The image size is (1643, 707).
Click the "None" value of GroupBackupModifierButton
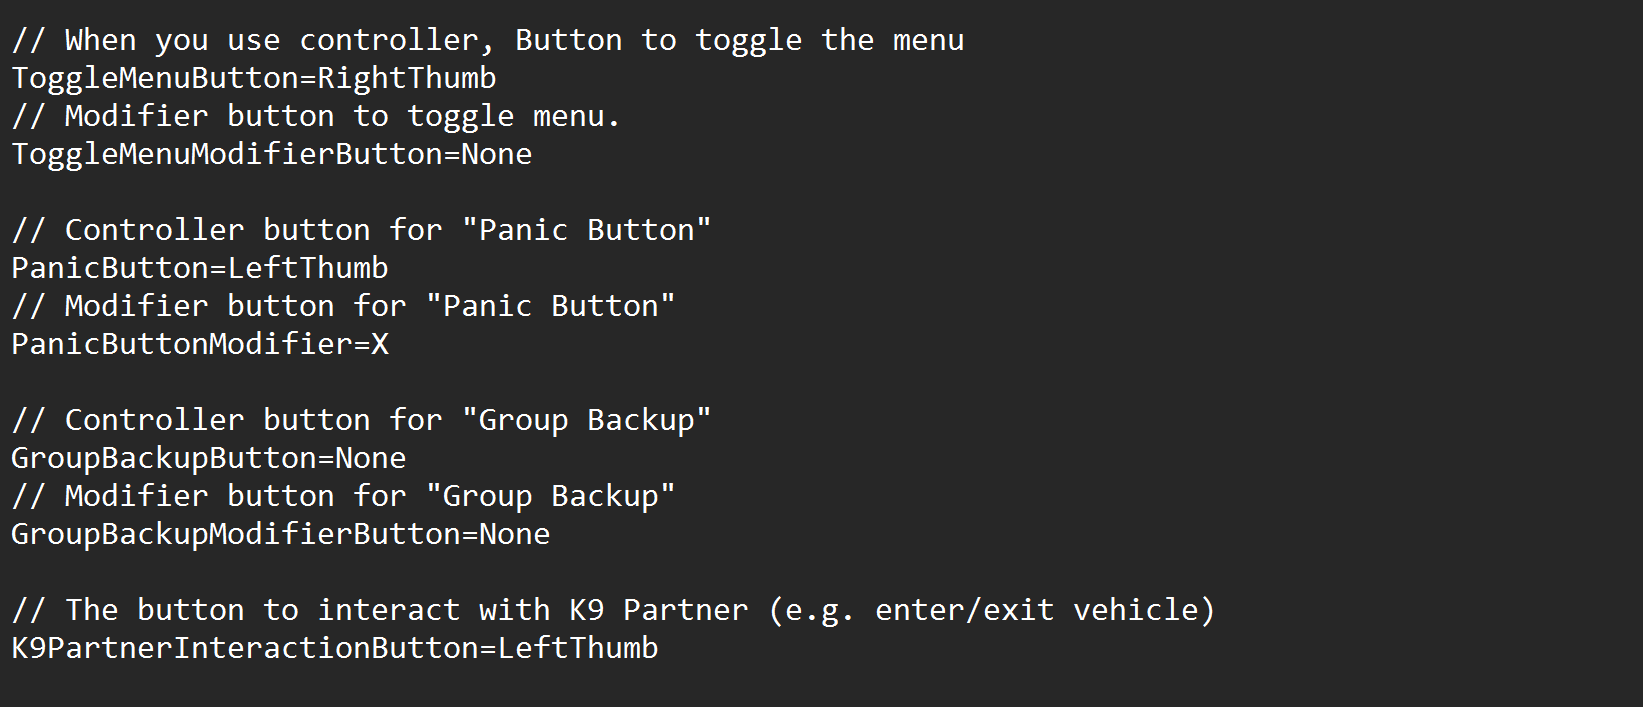click(515, 534)
